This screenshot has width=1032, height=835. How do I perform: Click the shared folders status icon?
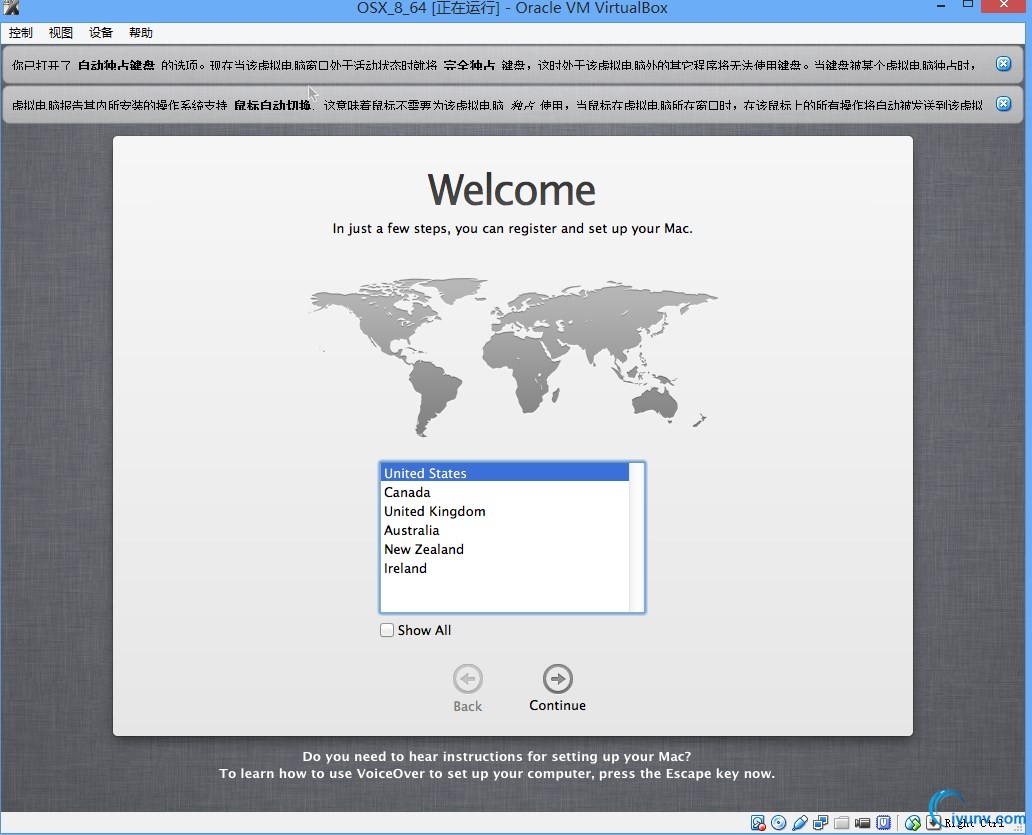842,822
